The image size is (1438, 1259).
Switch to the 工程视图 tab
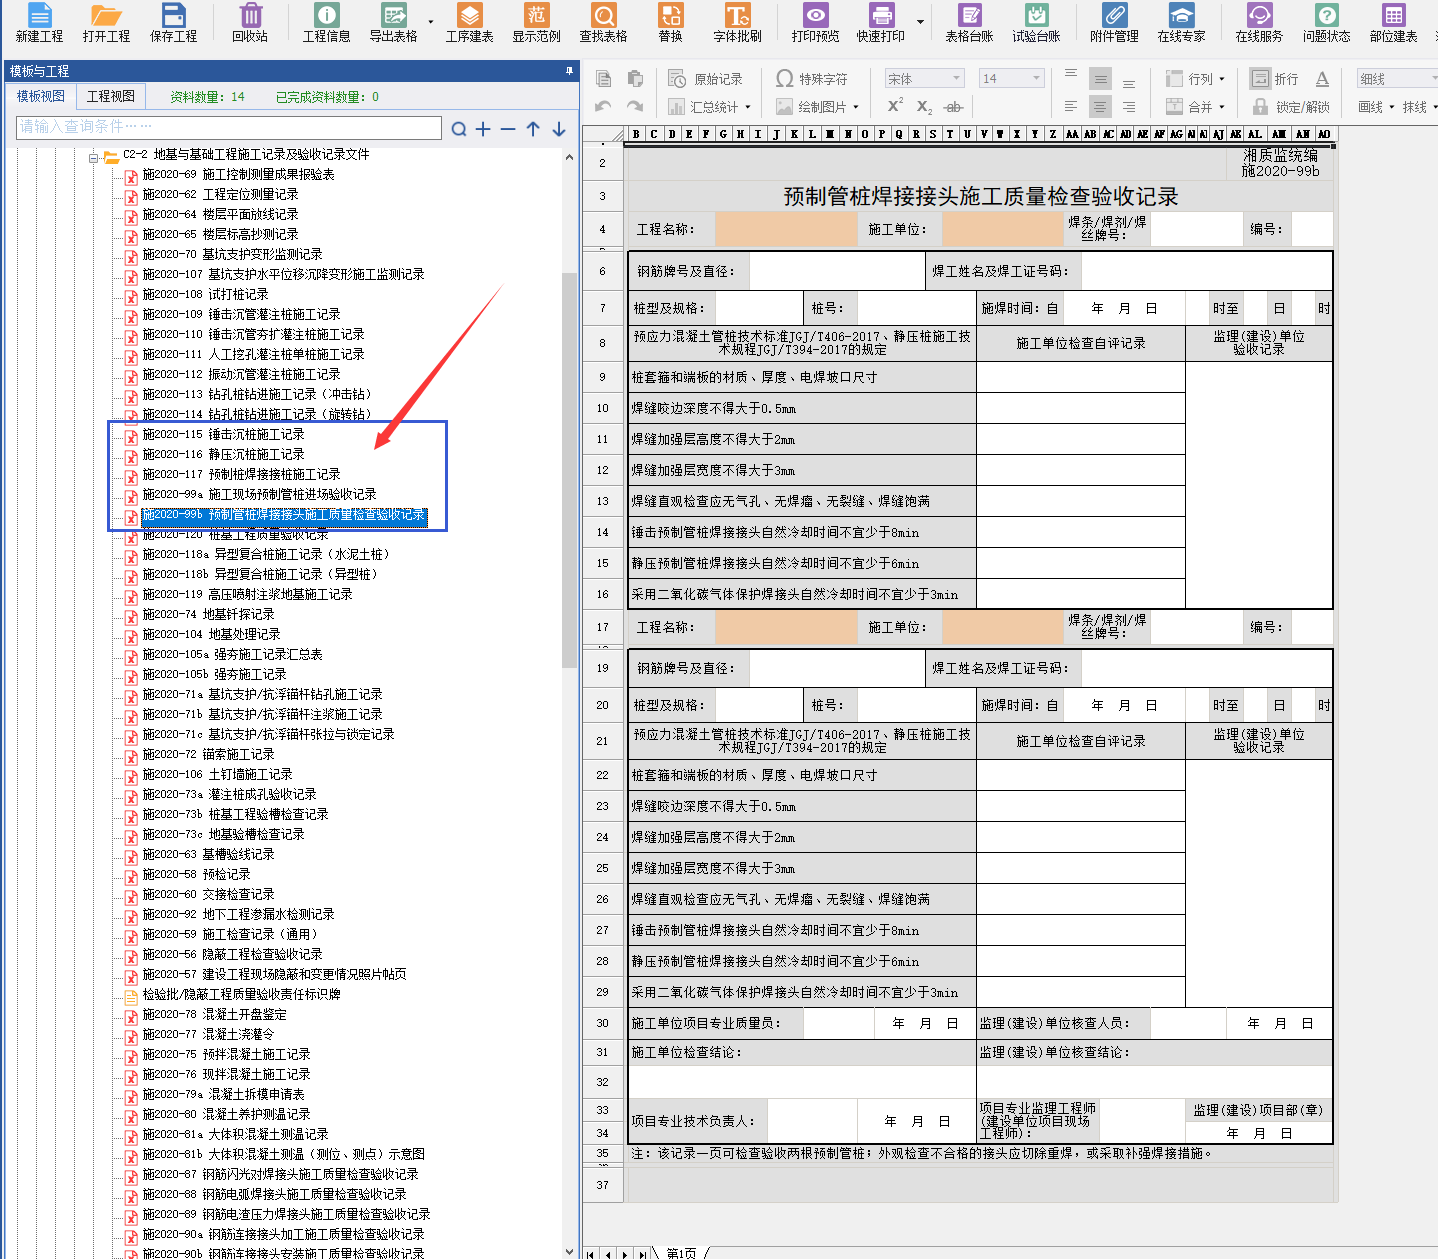click(111, 96)
